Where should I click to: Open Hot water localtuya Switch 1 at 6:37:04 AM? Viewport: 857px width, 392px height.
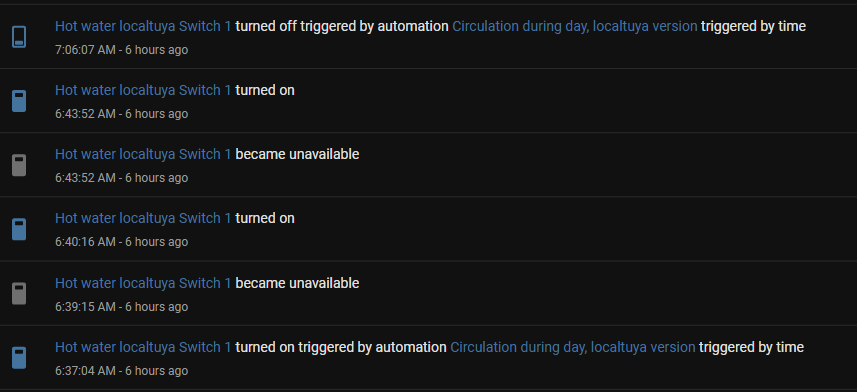143,347
